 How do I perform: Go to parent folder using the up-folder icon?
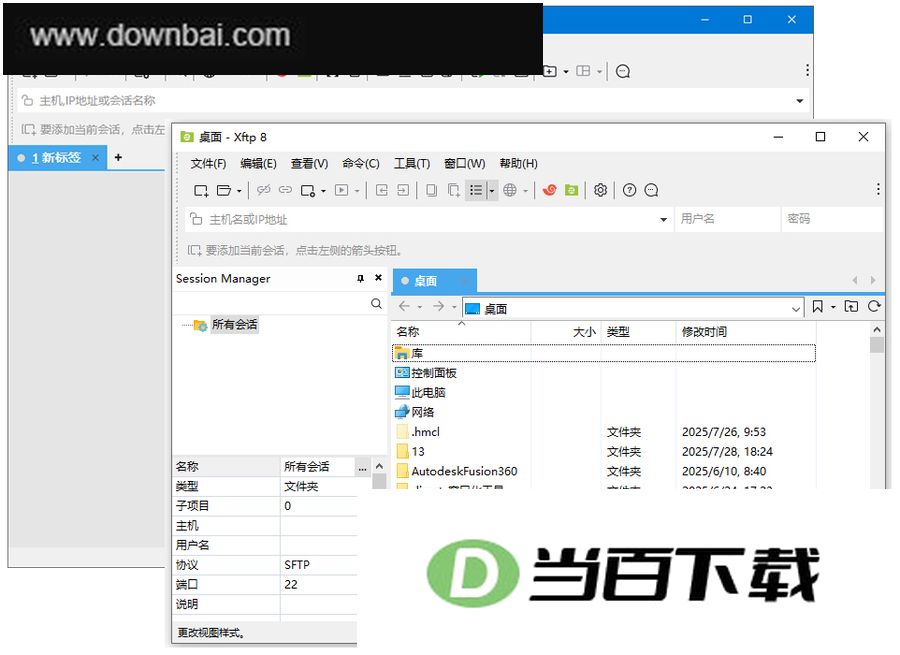[x=851, y=307]
